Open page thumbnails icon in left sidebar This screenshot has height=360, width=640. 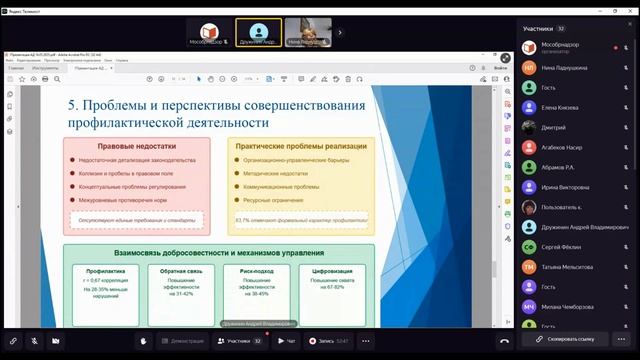(10, 94)
